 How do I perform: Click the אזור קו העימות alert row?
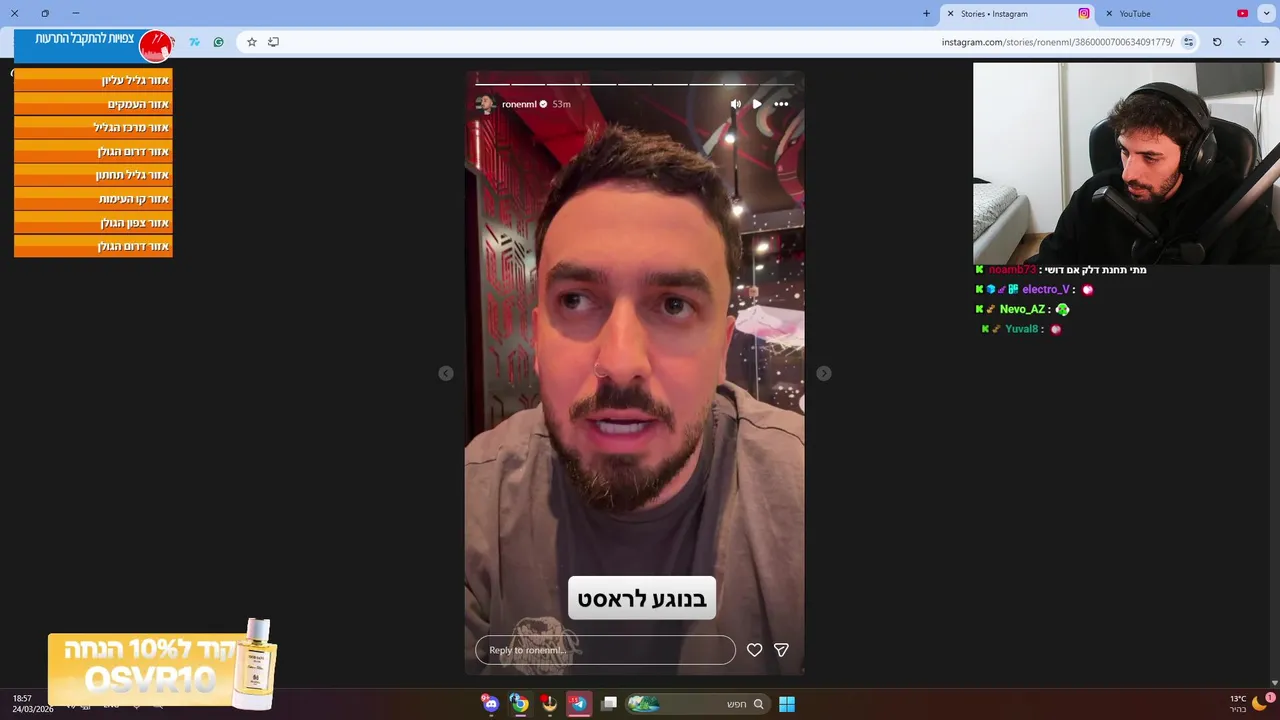pos(93,199)
